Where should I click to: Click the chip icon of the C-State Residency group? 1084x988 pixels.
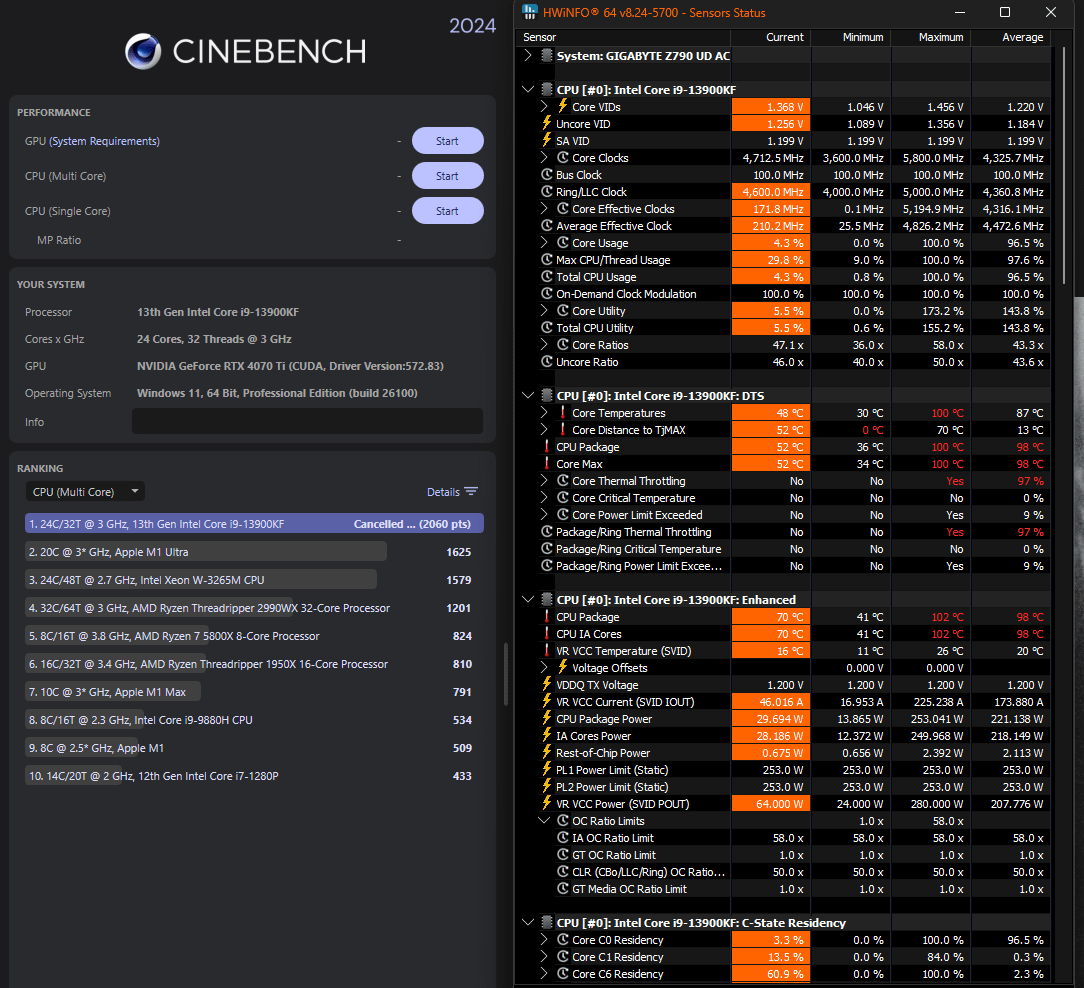(x=547, y=922)
